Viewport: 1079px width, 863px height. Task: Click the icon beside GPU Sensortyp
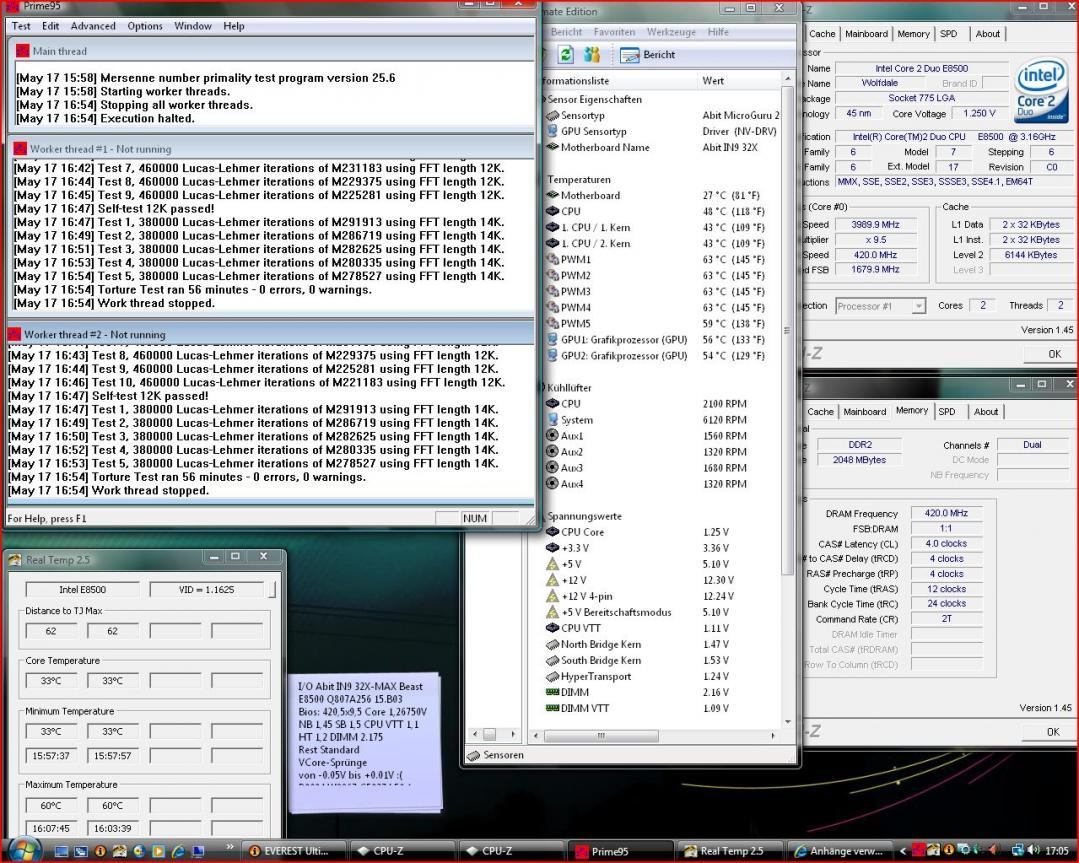click(552, 131)
